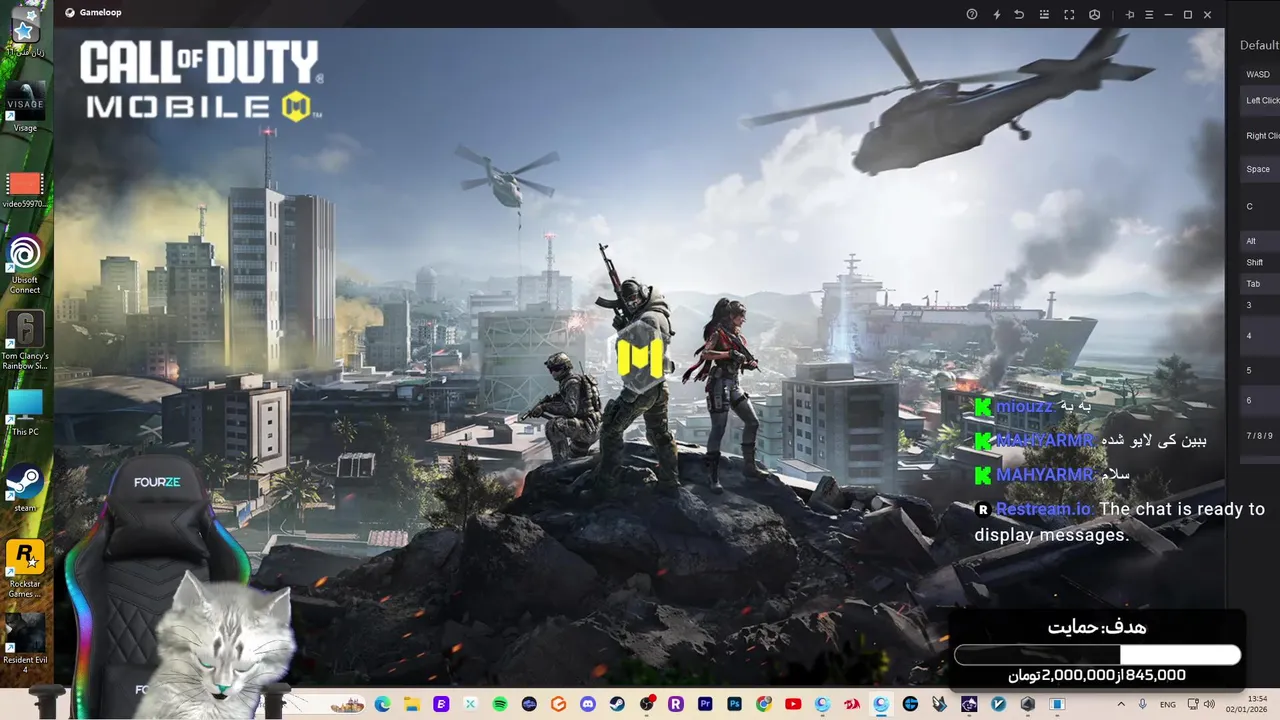Open the Gameloop help icon
Image resolution: width=1280 pixels, height=720 pixels.
pos(972,14)
